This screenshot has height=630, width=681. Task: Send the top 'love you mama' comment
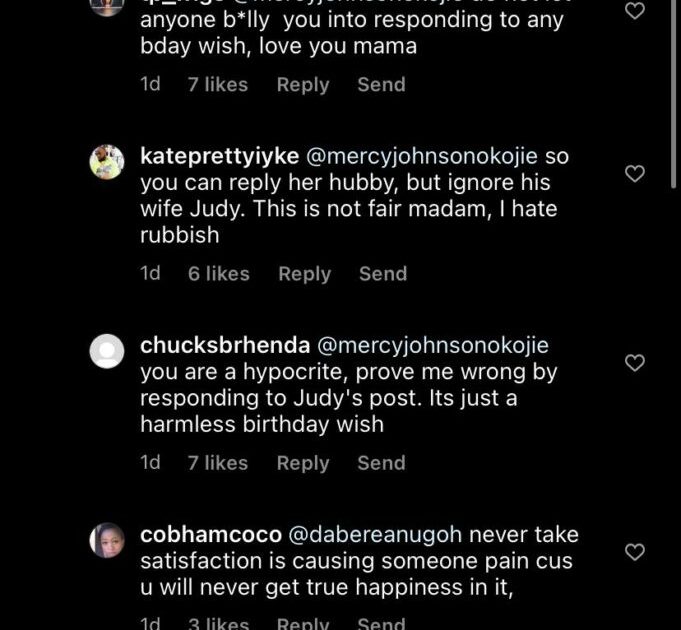(x=381, y=85)
